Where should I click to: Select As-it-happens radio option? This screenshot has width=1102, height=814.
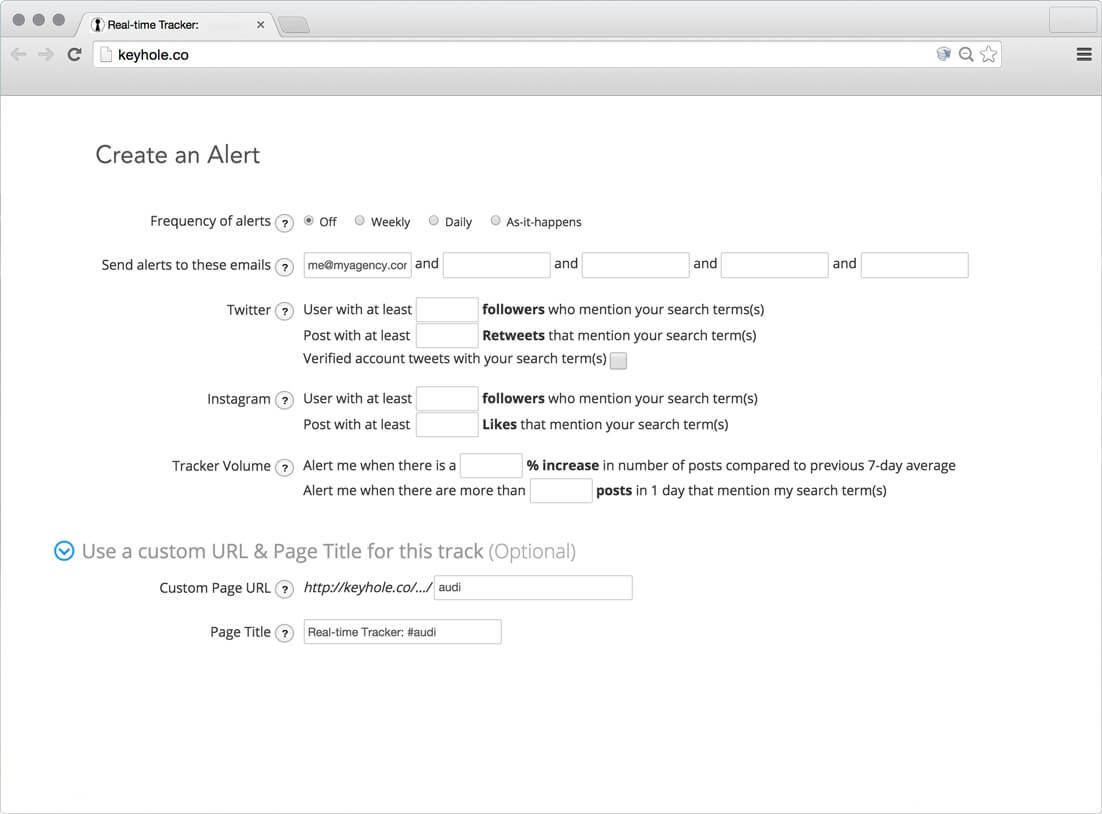495,221
